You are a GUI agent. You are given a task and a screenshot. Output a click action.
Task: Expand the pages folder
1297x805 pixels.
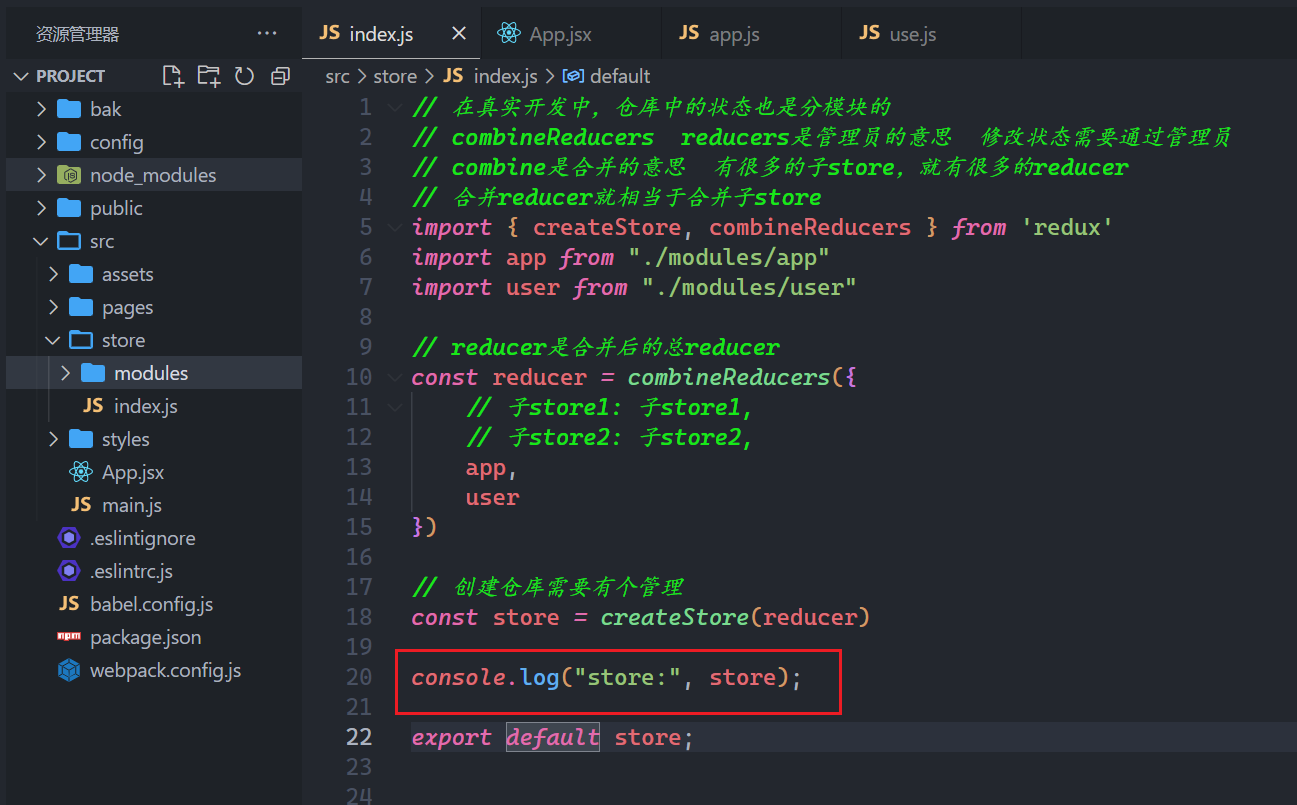pos(53,307)
